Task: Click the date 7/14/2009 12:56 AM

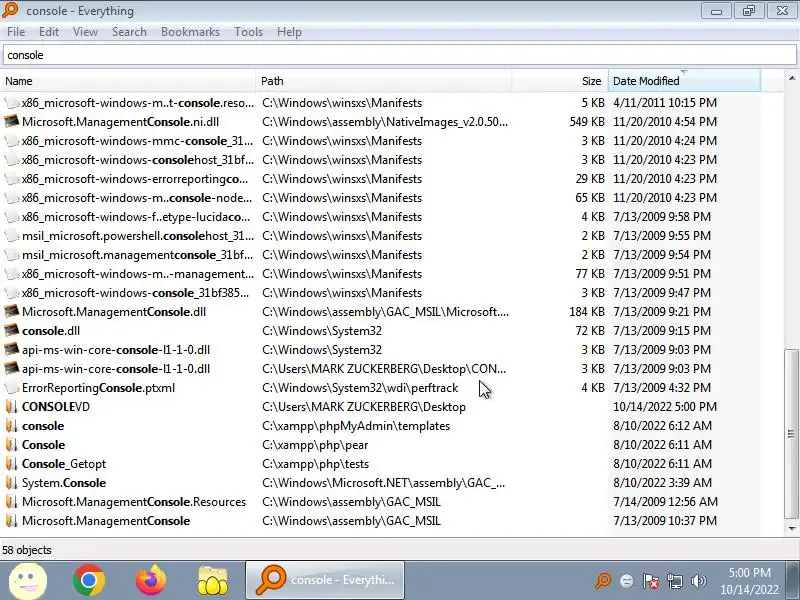Action: [665, 502]
